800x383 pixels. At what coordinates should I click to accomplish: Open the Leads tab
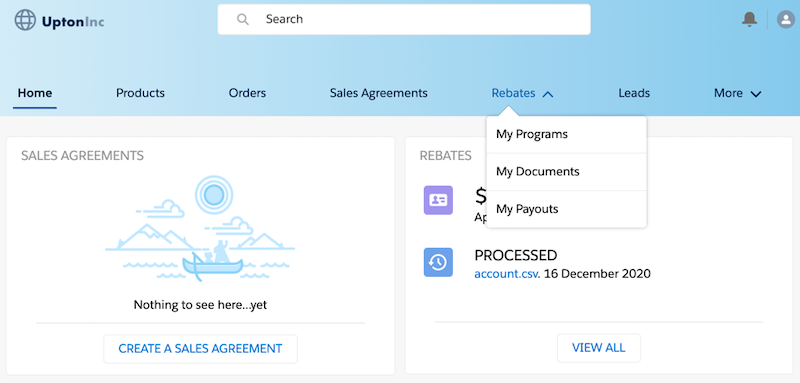[634, 93]
